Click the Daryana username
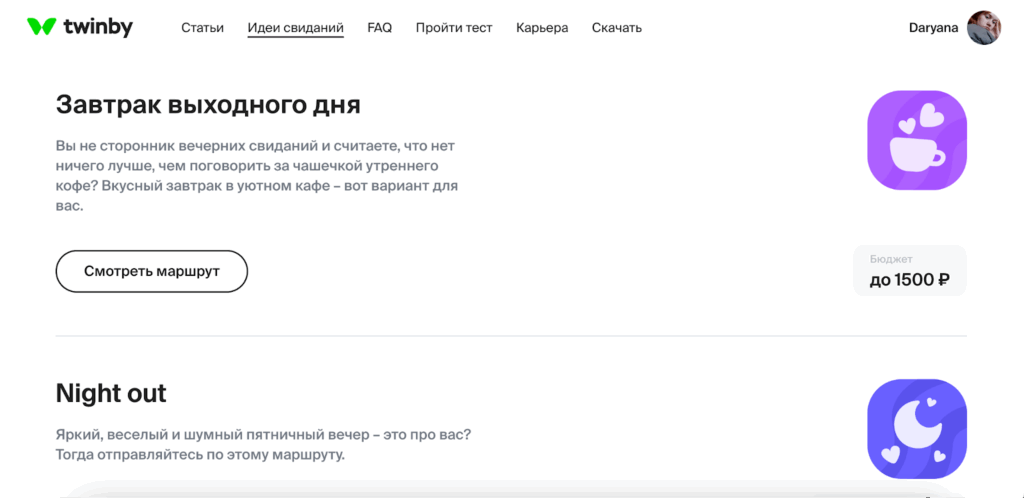The image size is (1024, 498). (x=933, y=28)
